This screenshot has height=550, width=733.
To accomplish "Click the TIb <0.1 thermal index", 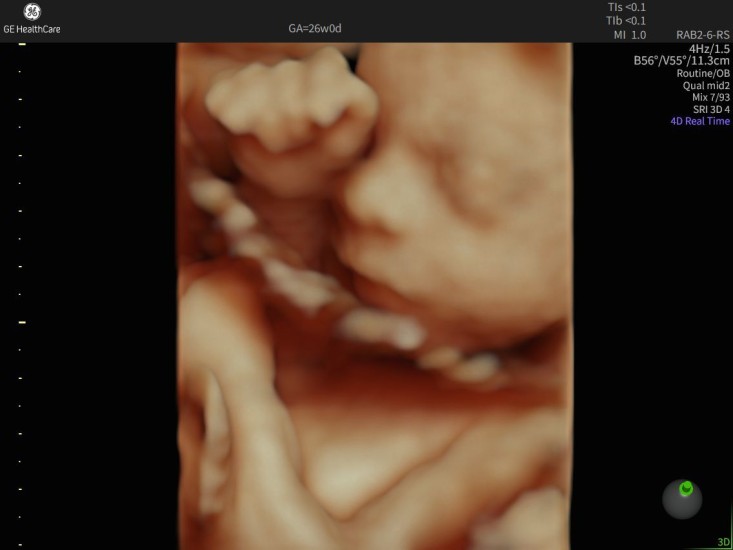I will [x=626, y=20].
